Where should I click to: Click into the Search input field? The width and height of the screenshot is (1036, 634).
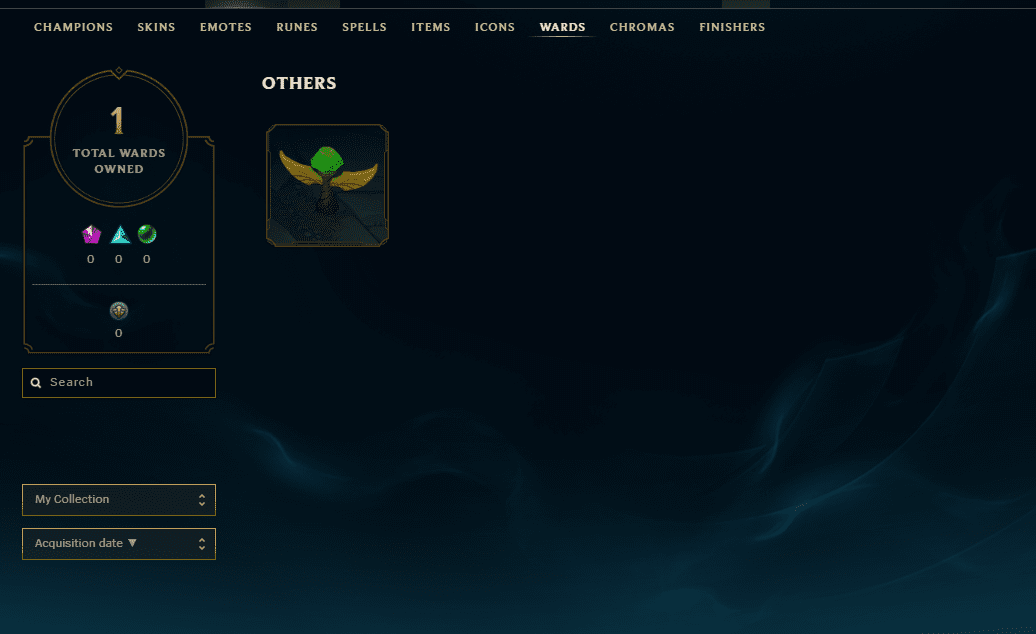pyautogui.click(x=119, y=383)
